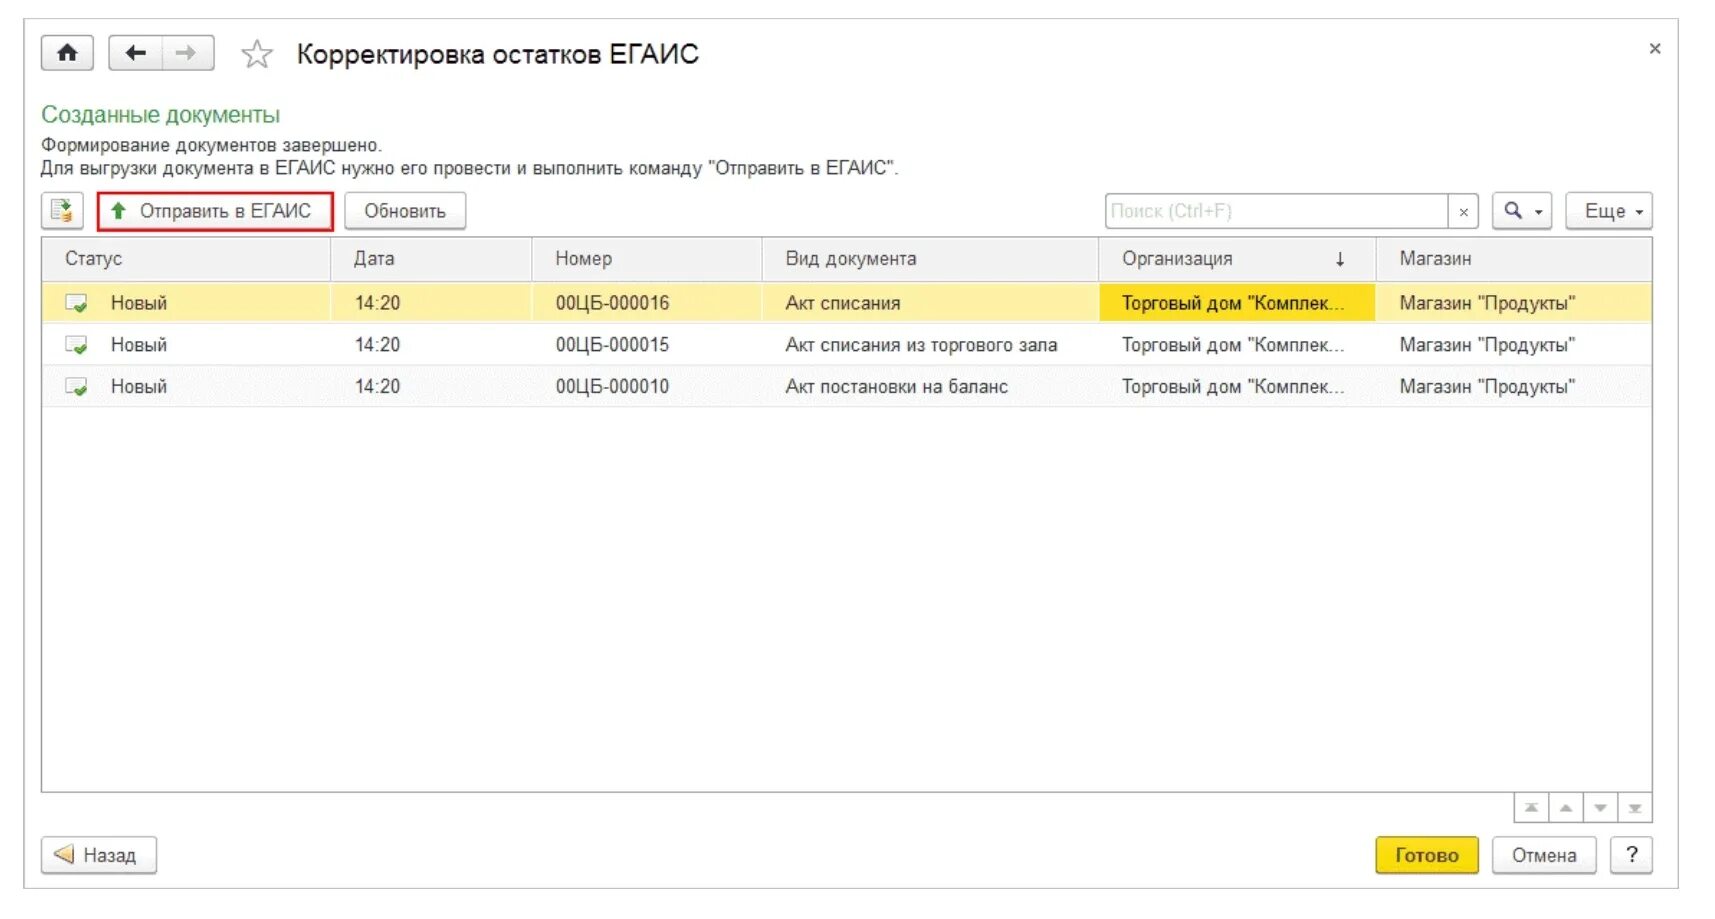Focus the Поиск (Ctrl+F) search field

(1276, 211)
